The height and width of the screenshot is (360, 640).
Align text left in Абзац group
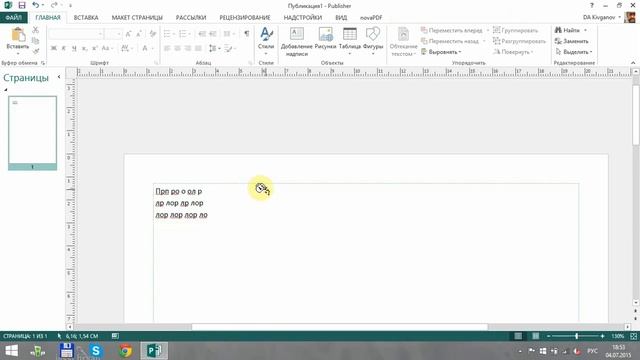pyautogui.click(x=167, y=48)
